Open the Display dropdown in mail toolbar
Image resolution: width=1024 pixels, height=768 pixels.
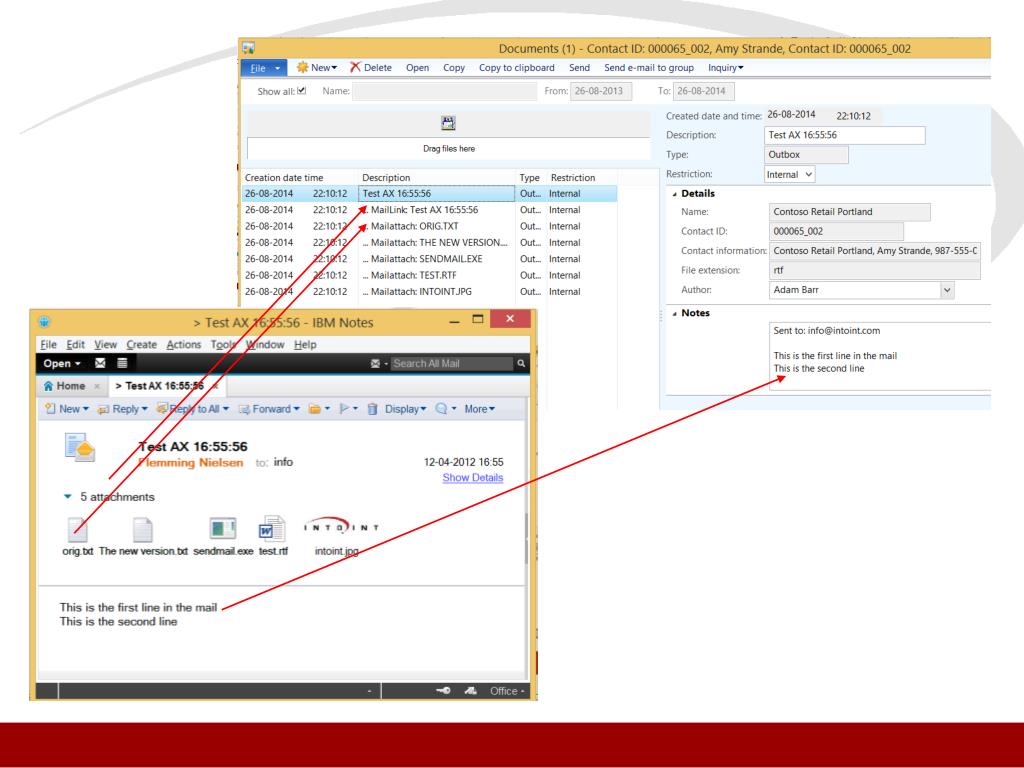(x=405, y=409)
